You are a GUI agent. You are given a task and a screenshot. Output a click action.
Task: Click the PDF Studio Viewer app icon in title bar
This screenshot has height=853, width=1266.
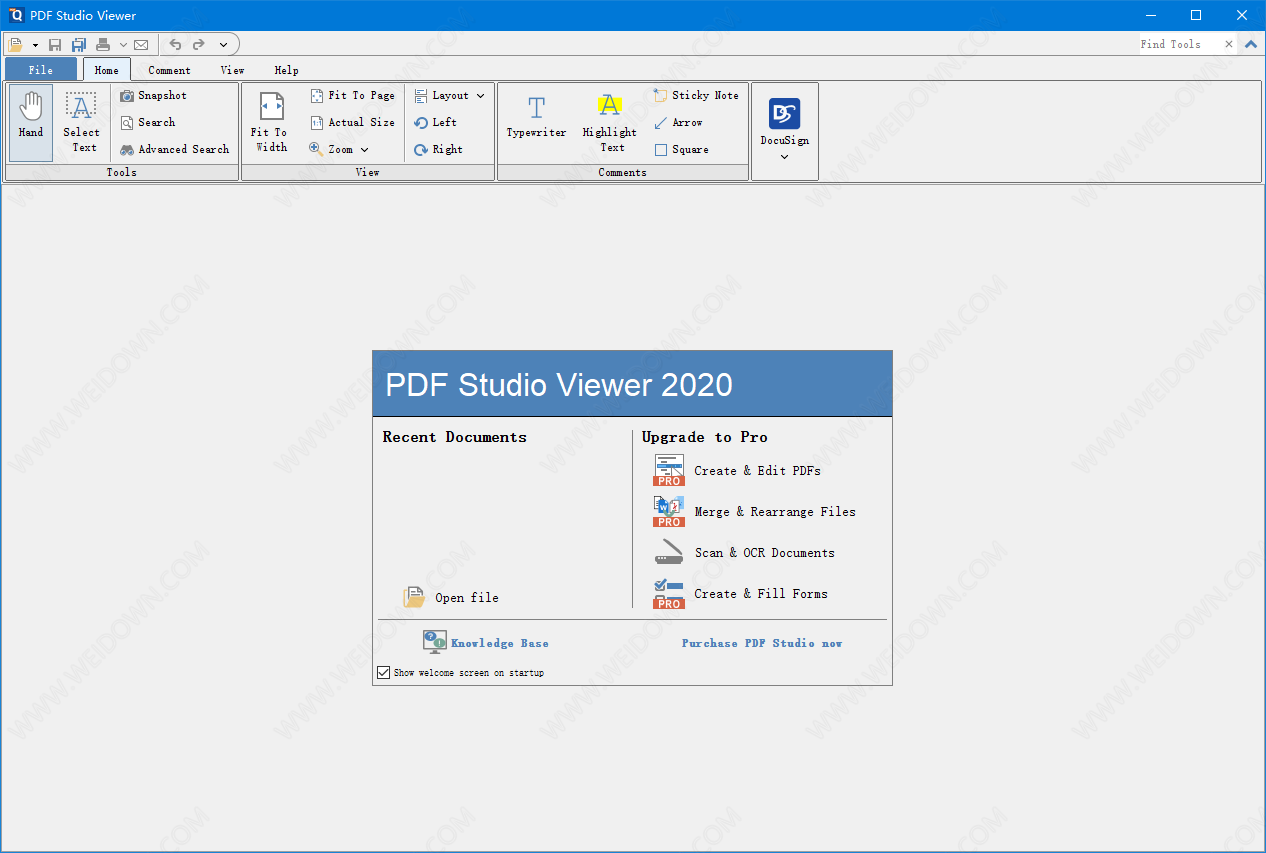coord(16,15)
